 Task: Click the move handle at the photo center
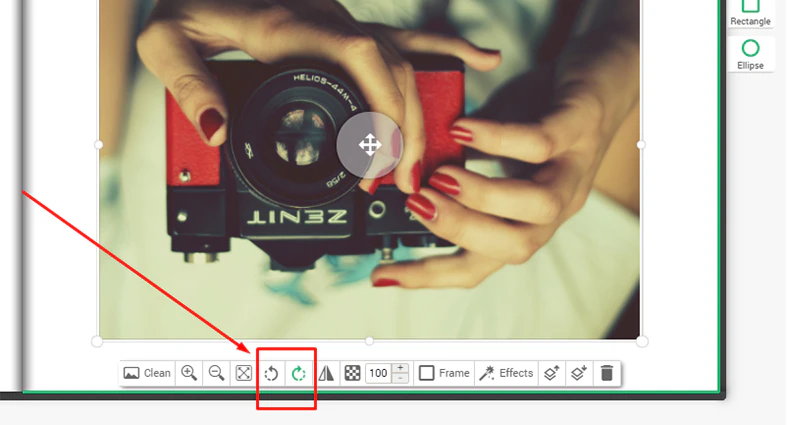coord(369,145)
